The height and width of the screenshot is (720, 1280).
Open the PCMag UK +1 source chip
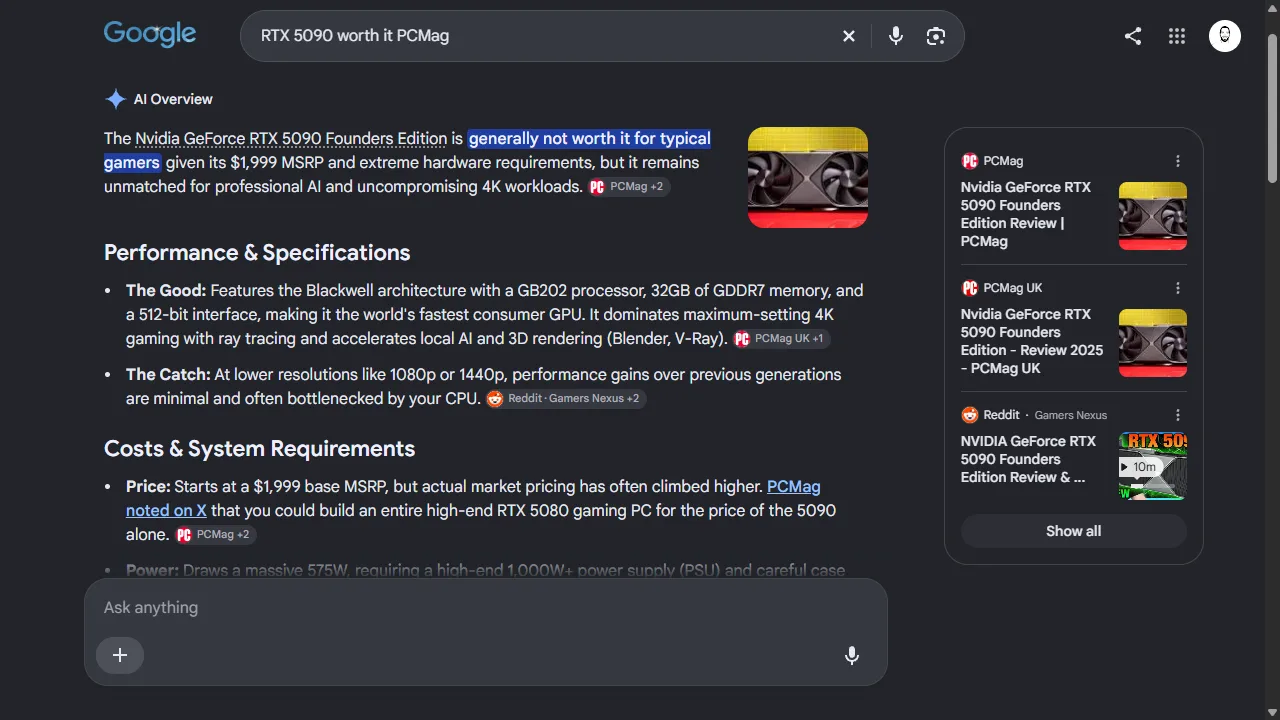(781, 339)
